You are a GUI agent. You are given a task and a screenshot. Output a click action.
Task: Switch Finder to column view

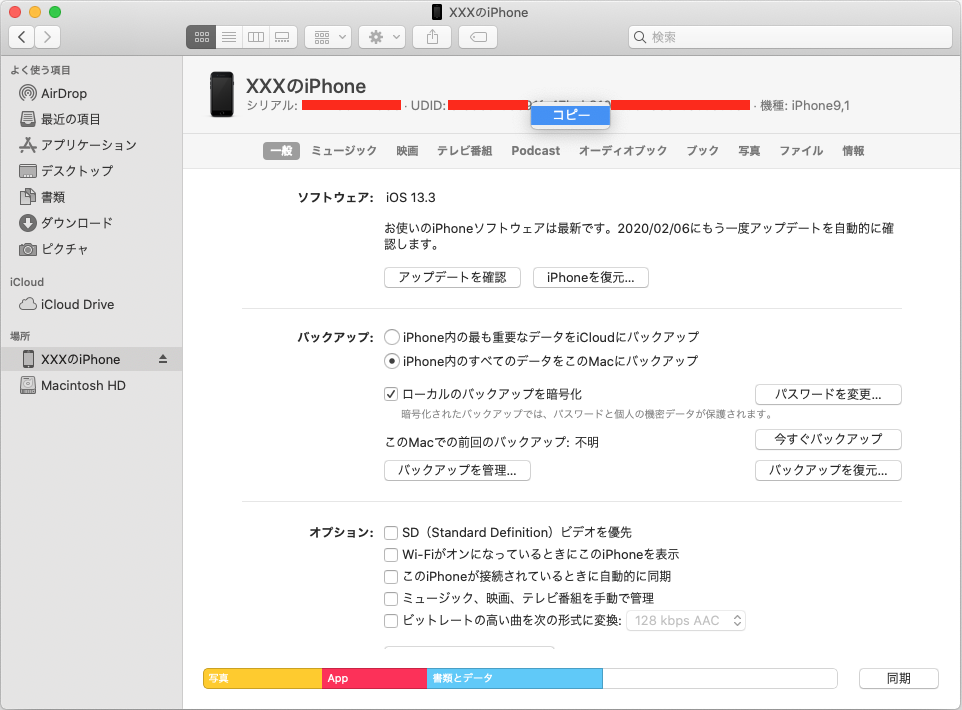(255, 36)
